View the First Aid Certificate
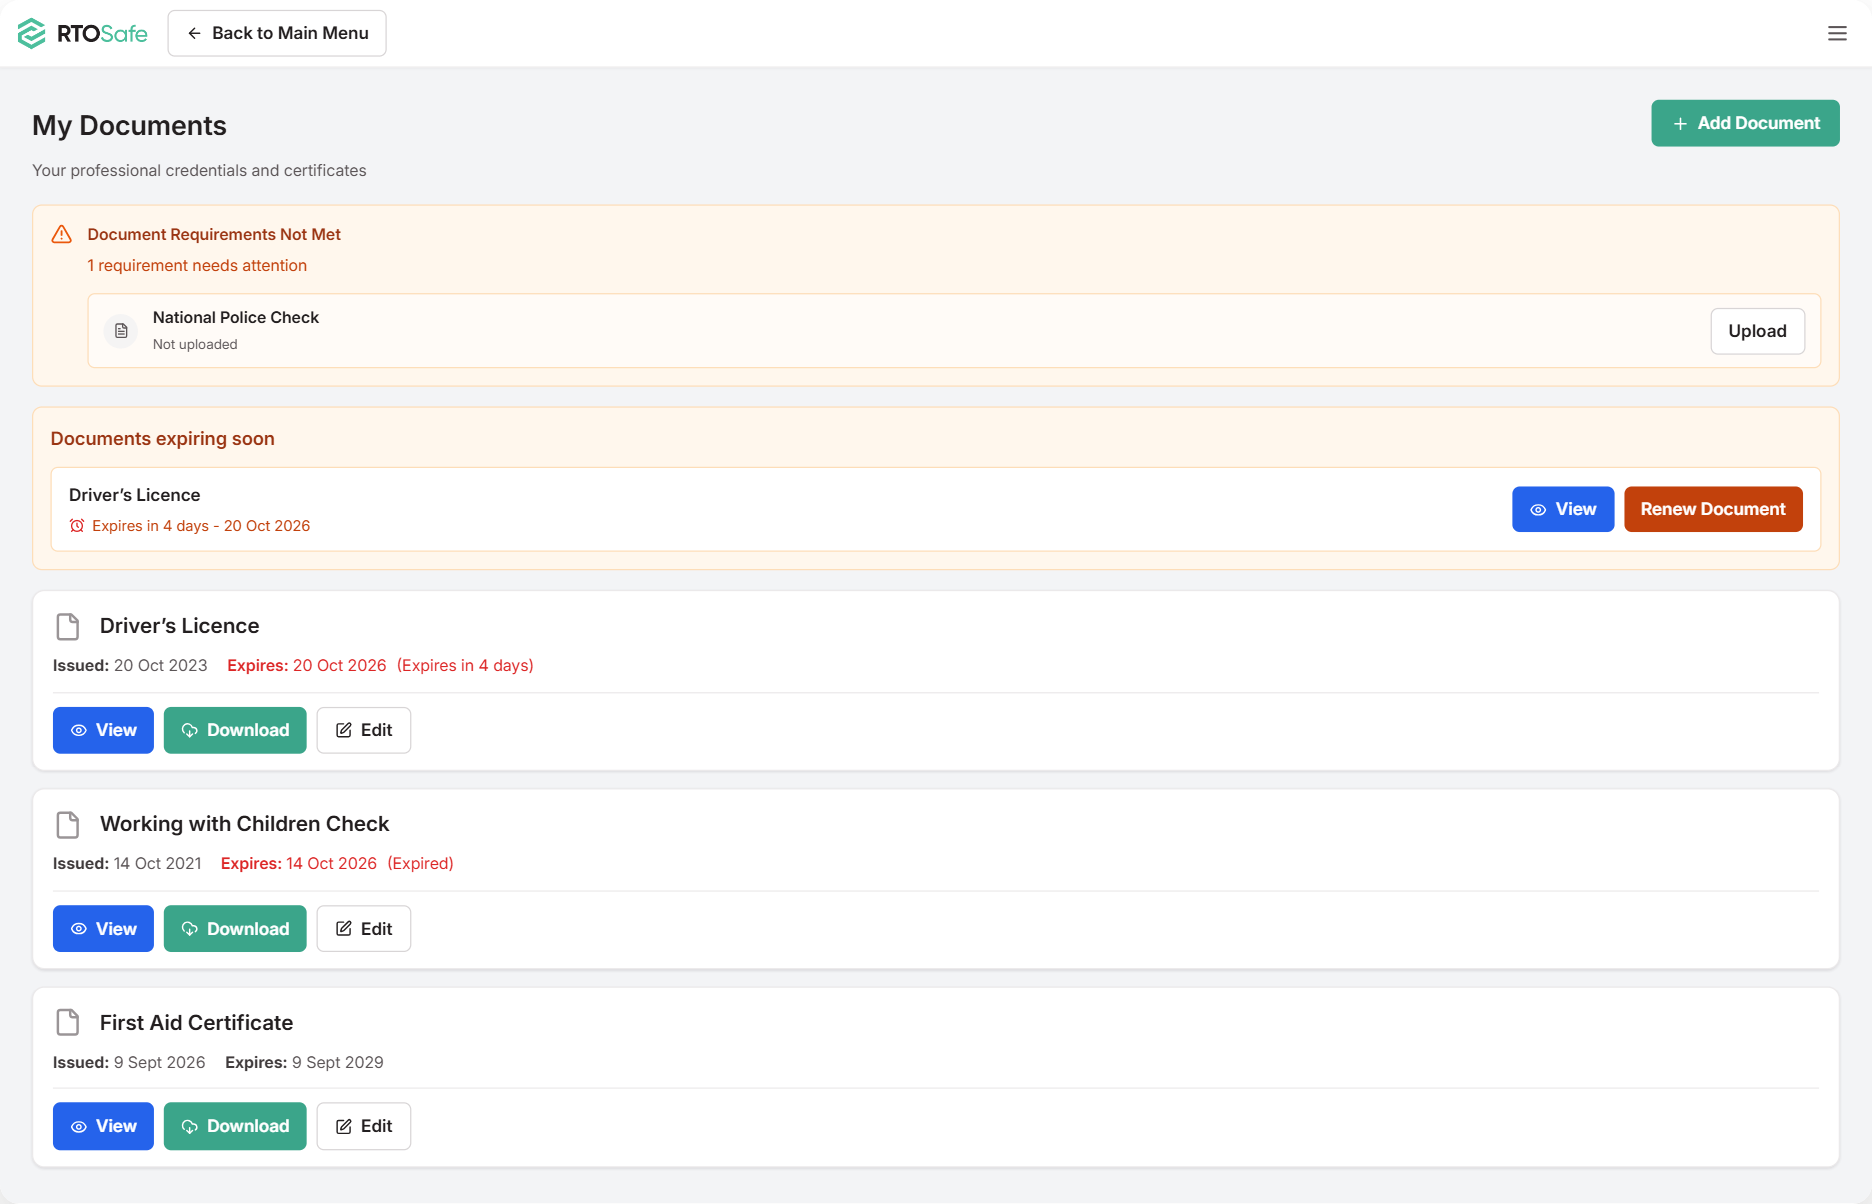The image size is (1872, 1204). [103, 1126]
